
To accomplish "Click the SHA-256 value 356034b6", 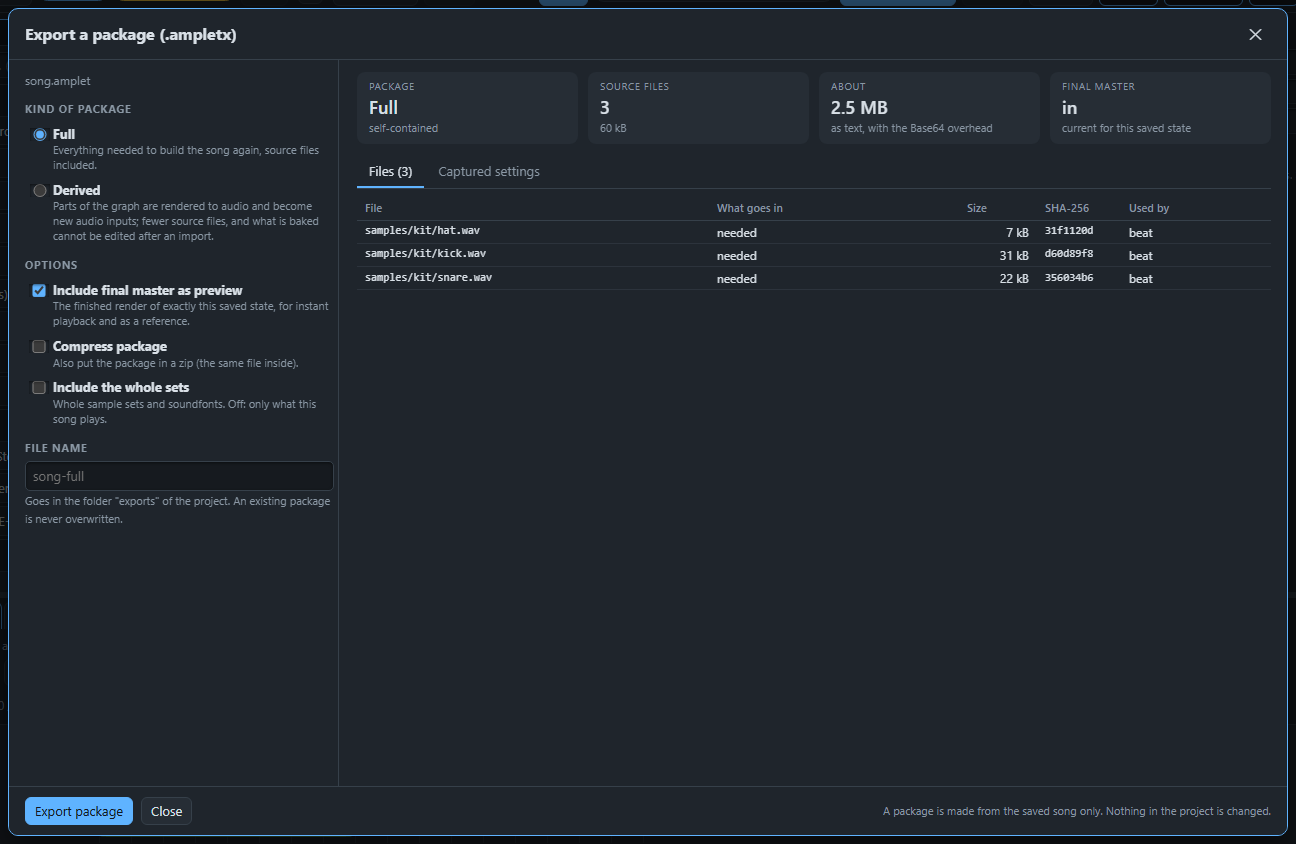I will tap(1069, 277).
